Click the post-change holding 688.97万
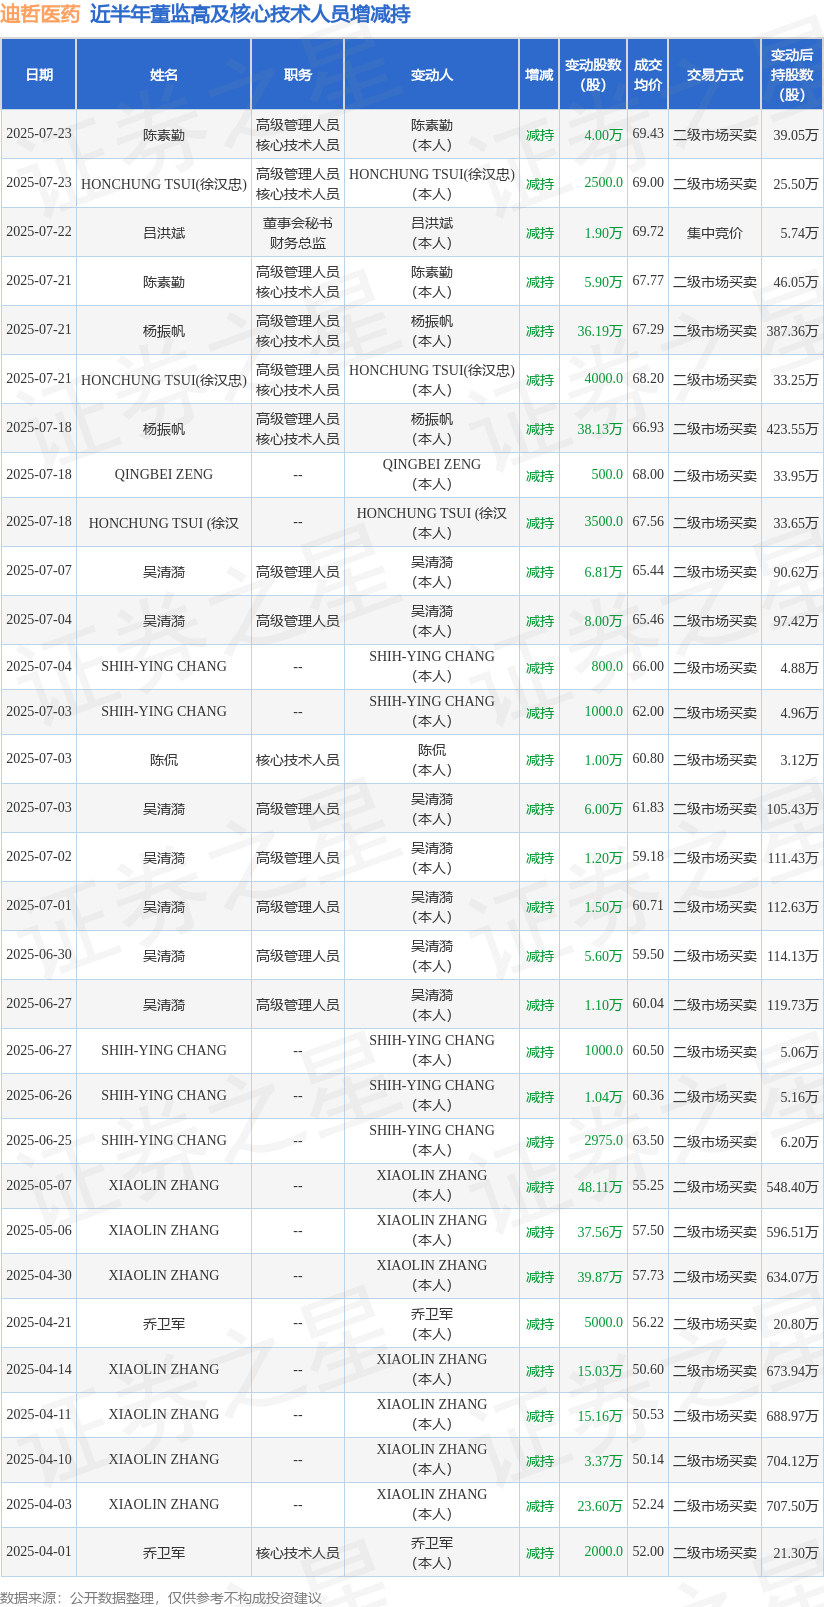The height and width of the screenshot is (1607, 824). [x=792, y=1416]
